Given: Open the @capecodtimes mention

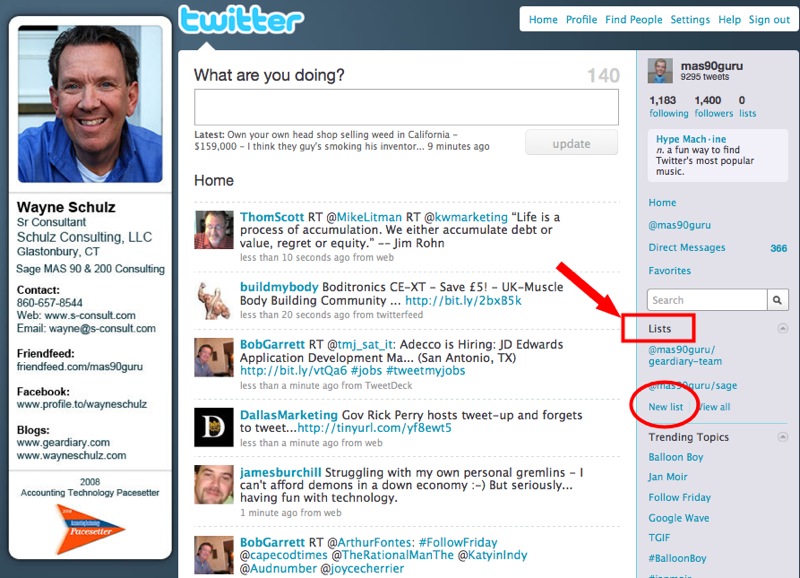Looking at the screenshot, I should (x=284, y=555).
